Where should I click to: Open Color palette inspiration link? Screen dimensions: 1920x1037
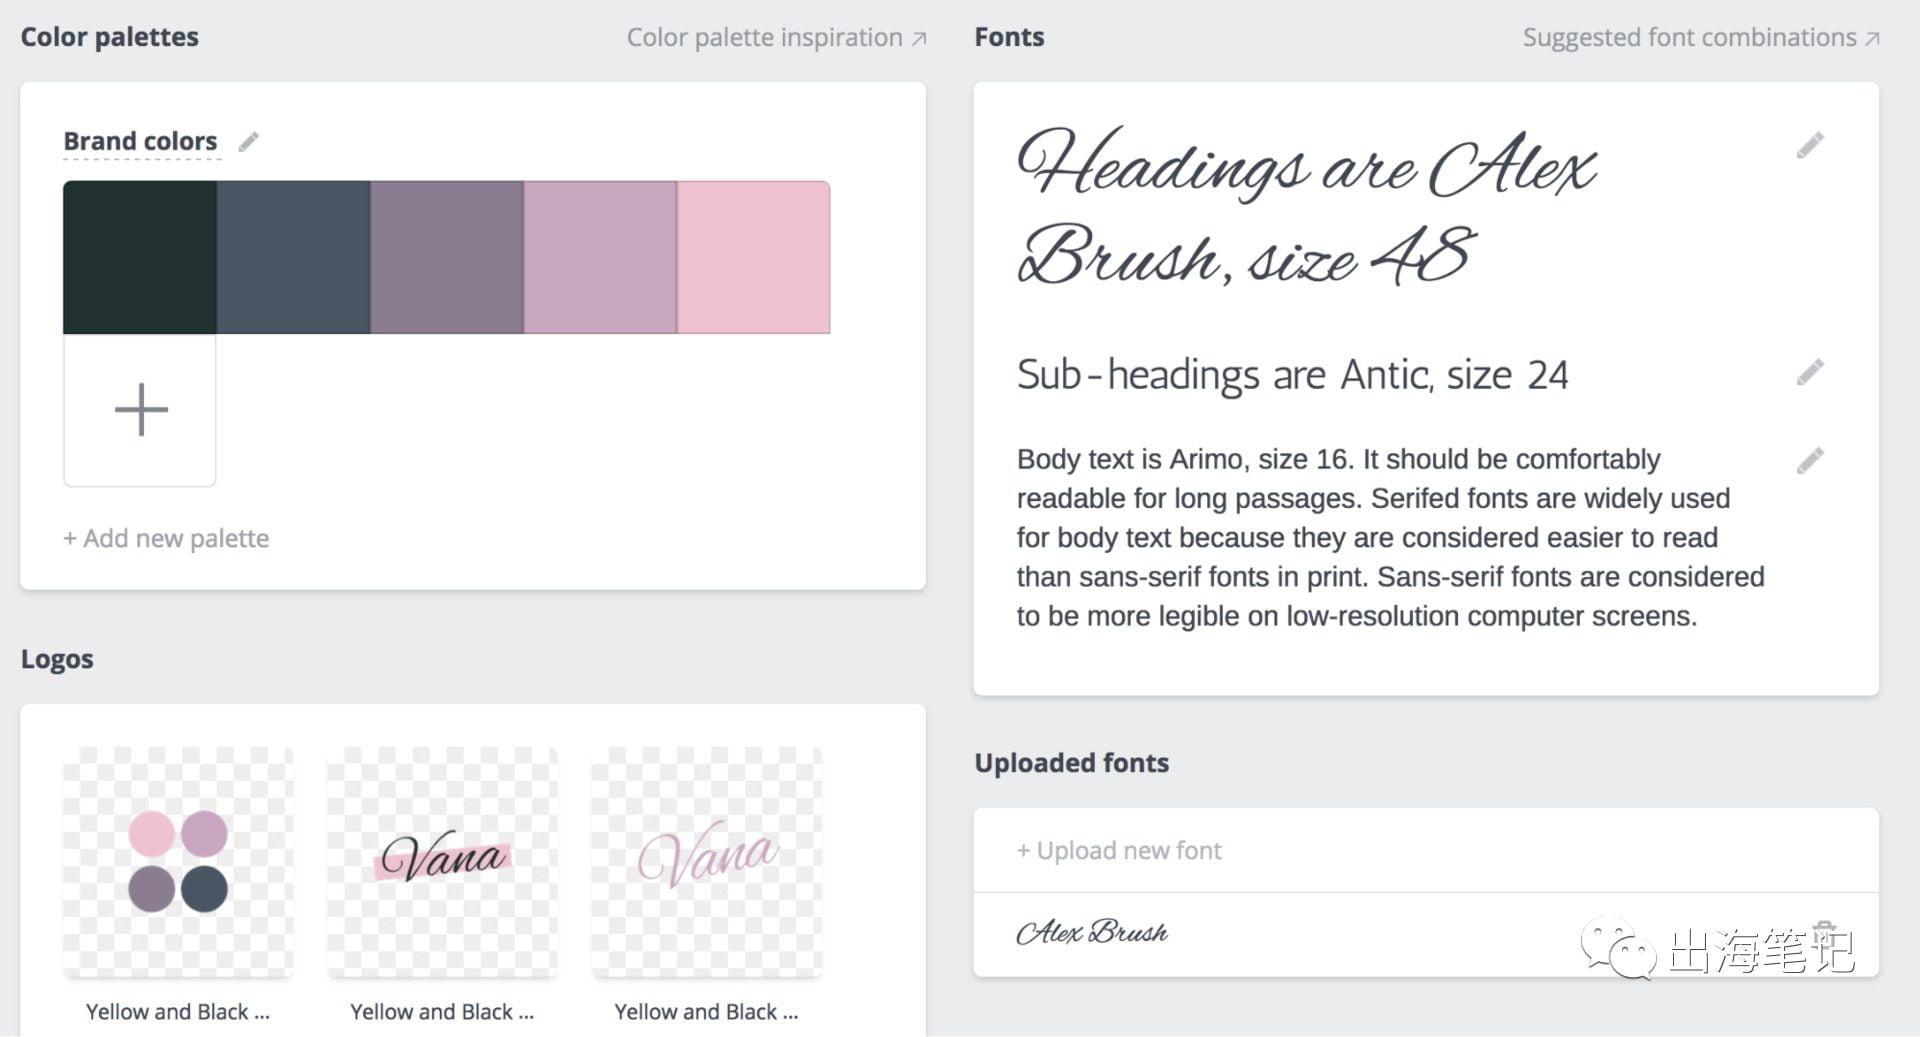point(776,38)
